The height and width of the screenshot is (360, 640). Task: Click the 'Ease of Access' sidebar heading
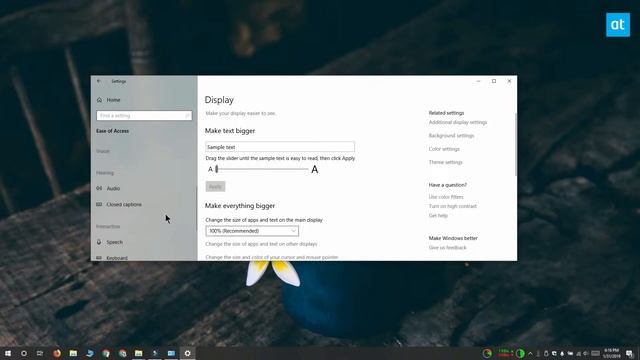click(112, 131)
